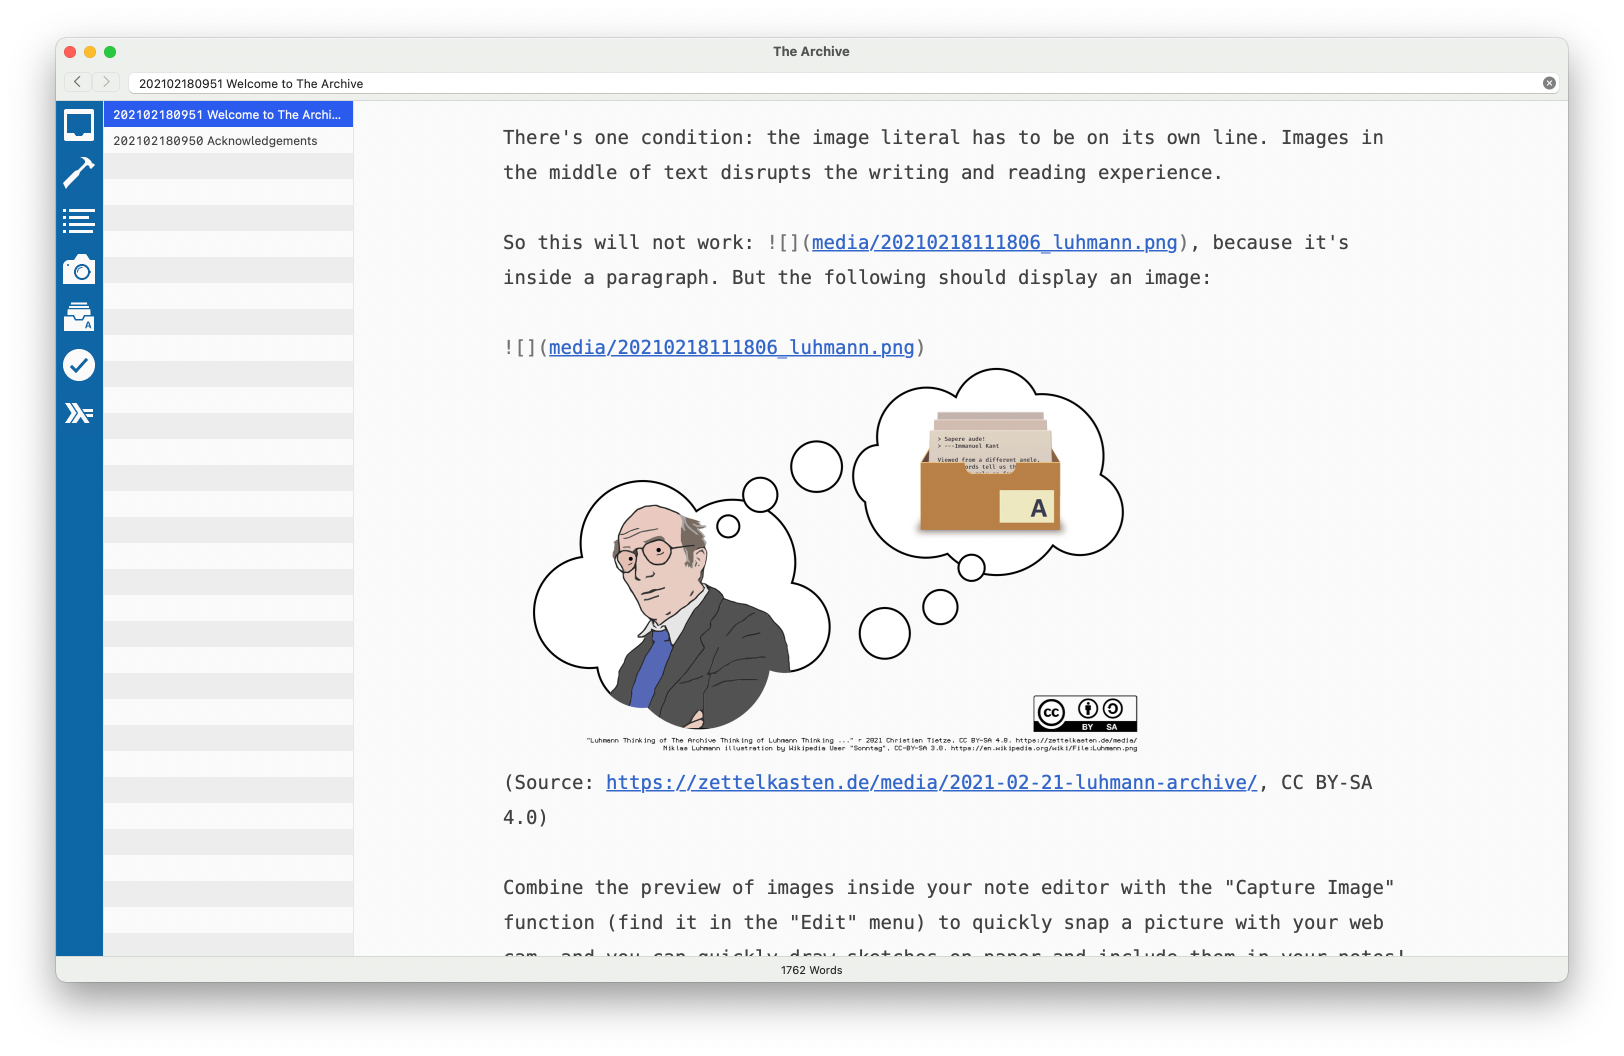Open the archive box icon
This screenshot has height=1056, width=1624.
pyautogui.click(x=79, y=317)
